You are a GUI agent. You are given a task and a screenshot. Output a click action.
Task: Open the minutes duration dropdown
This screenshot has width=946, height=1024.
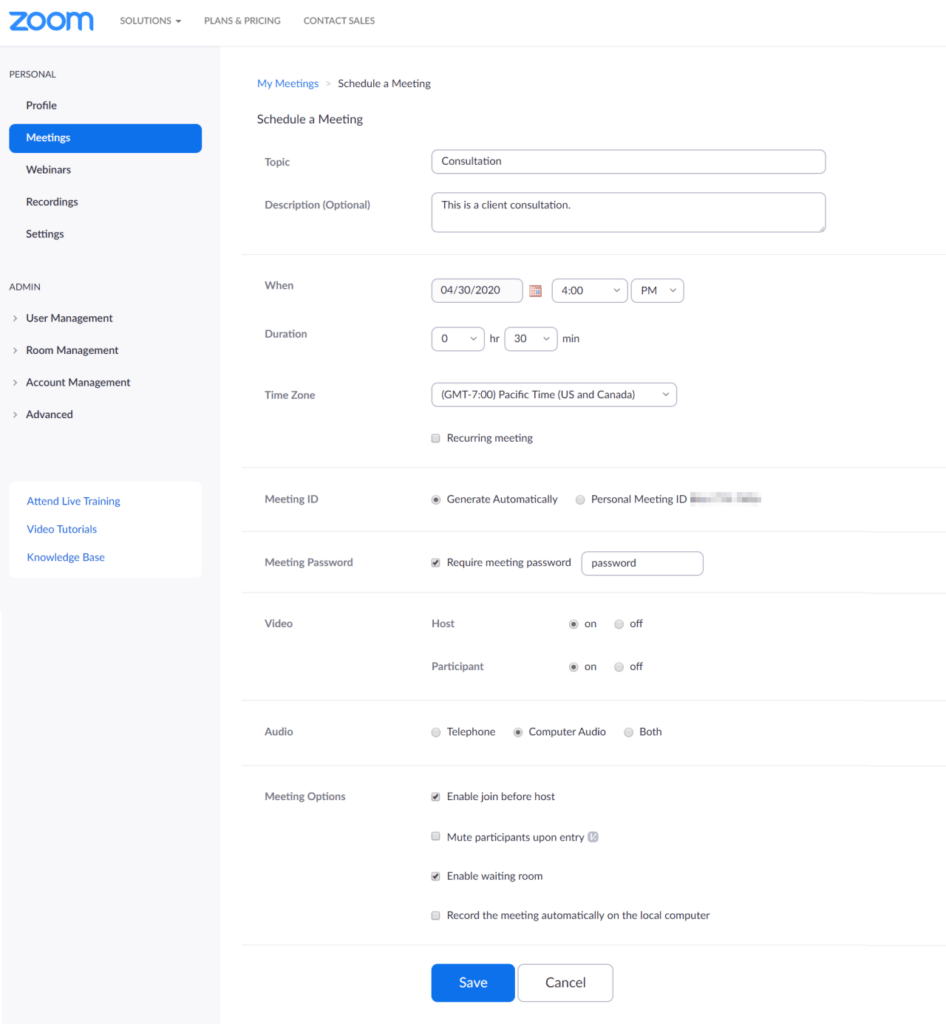tap(530, 338)
